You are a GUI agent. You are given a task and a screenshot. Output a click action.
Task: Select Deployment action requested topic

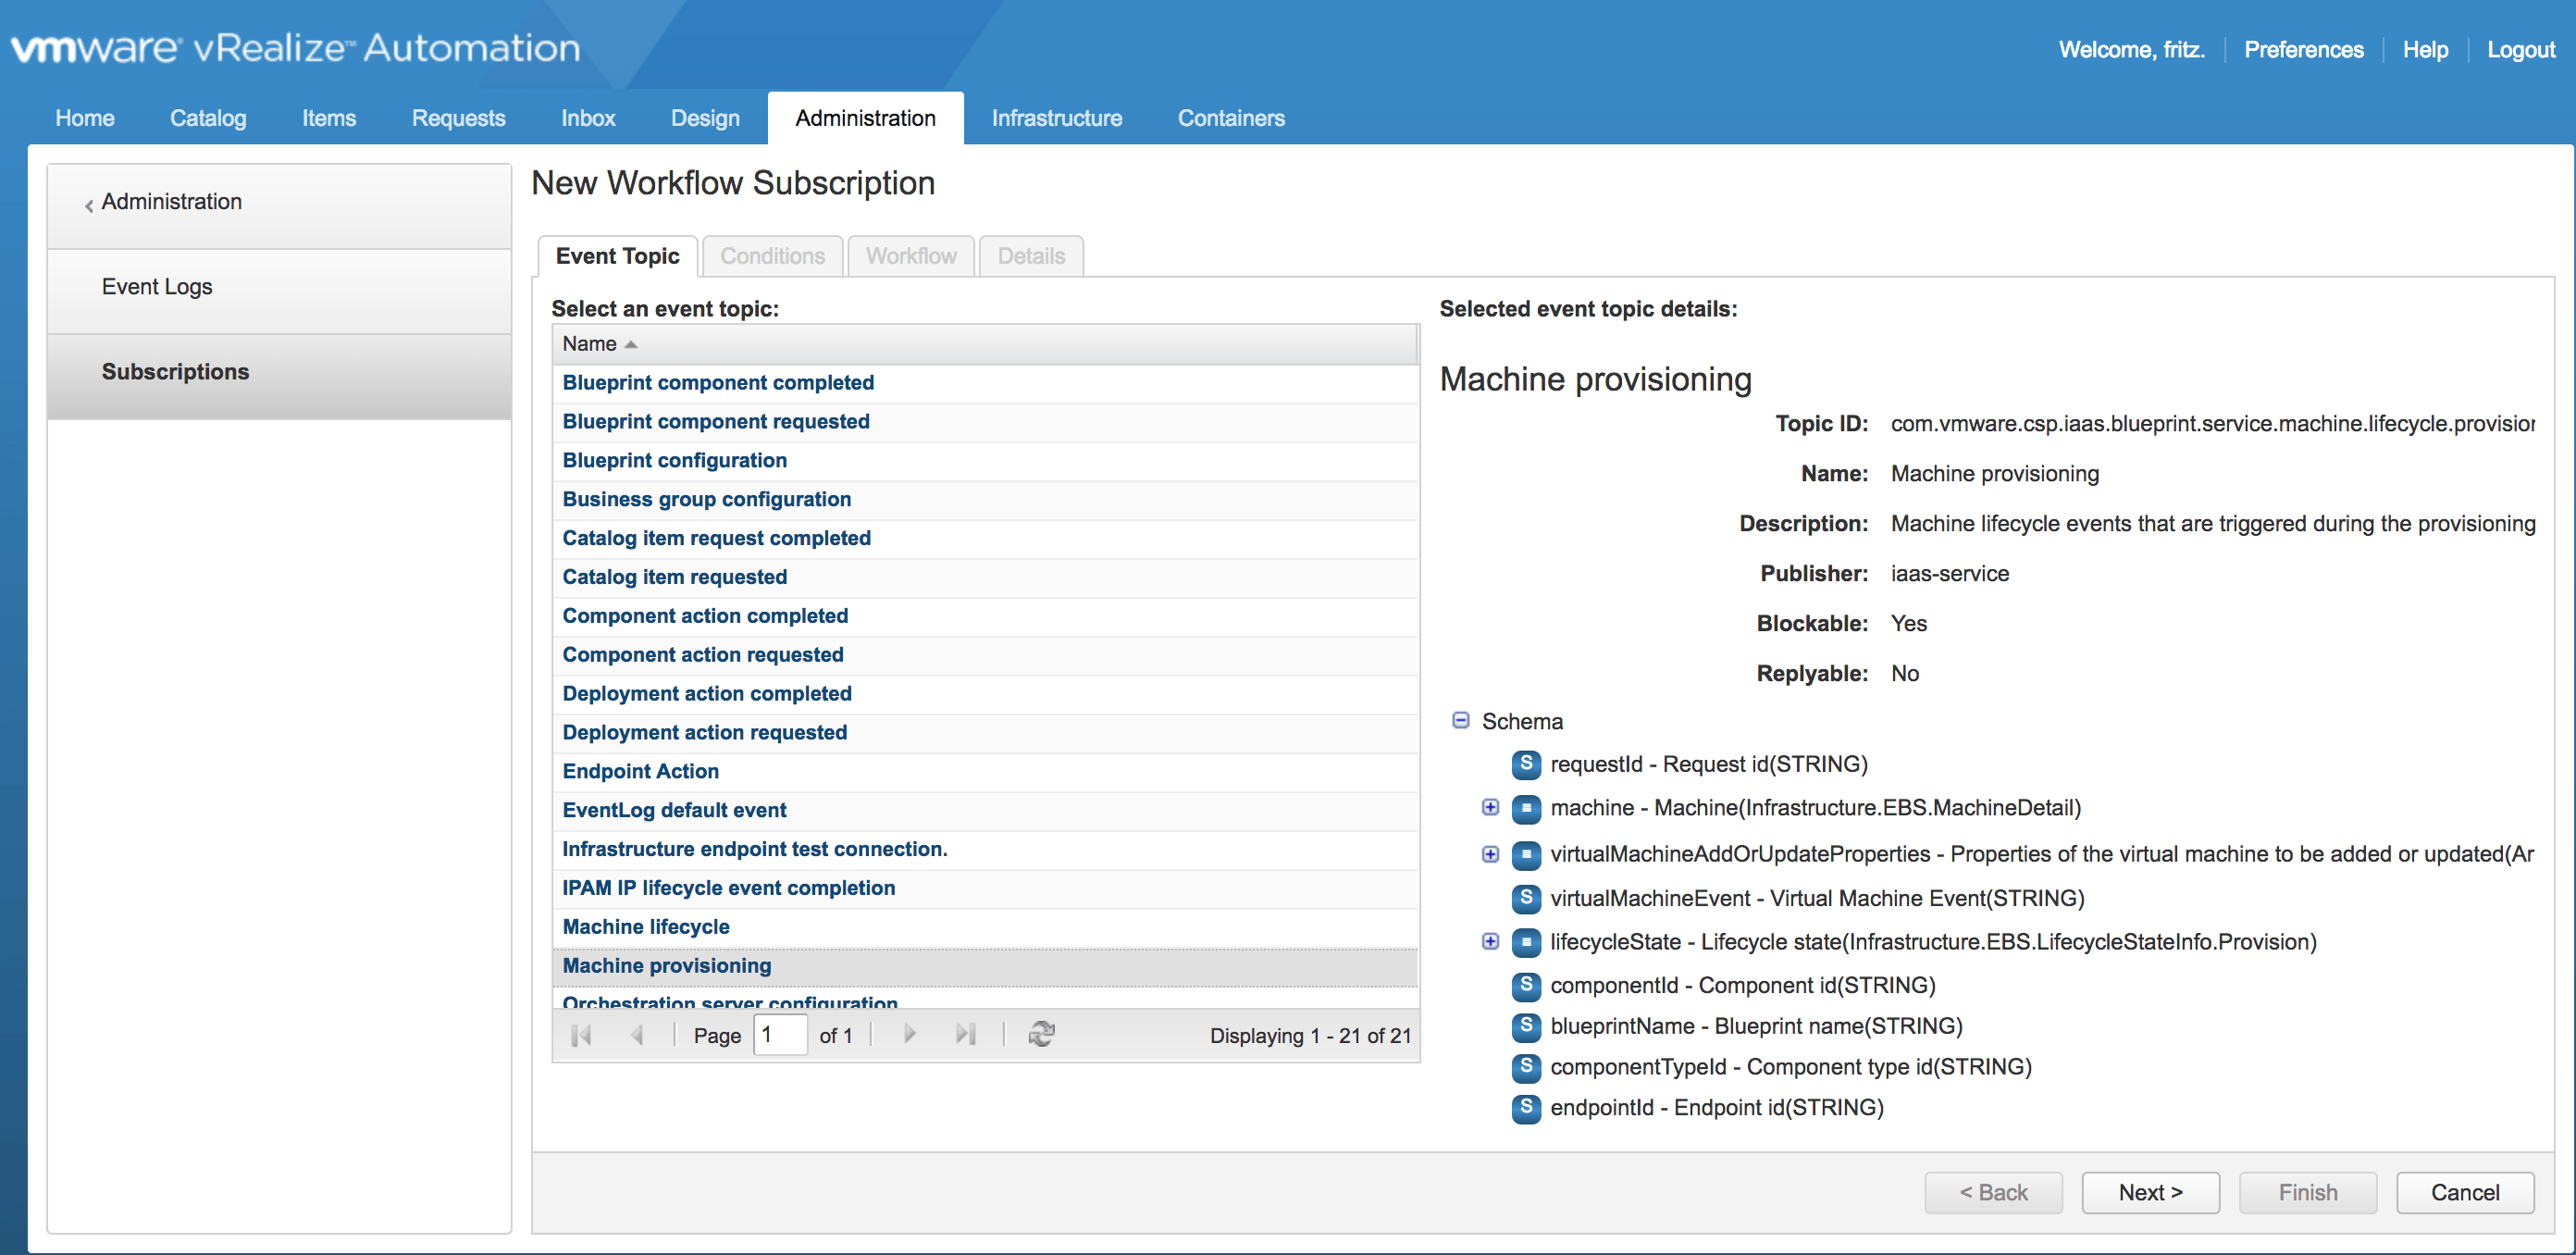click(985, 733)
